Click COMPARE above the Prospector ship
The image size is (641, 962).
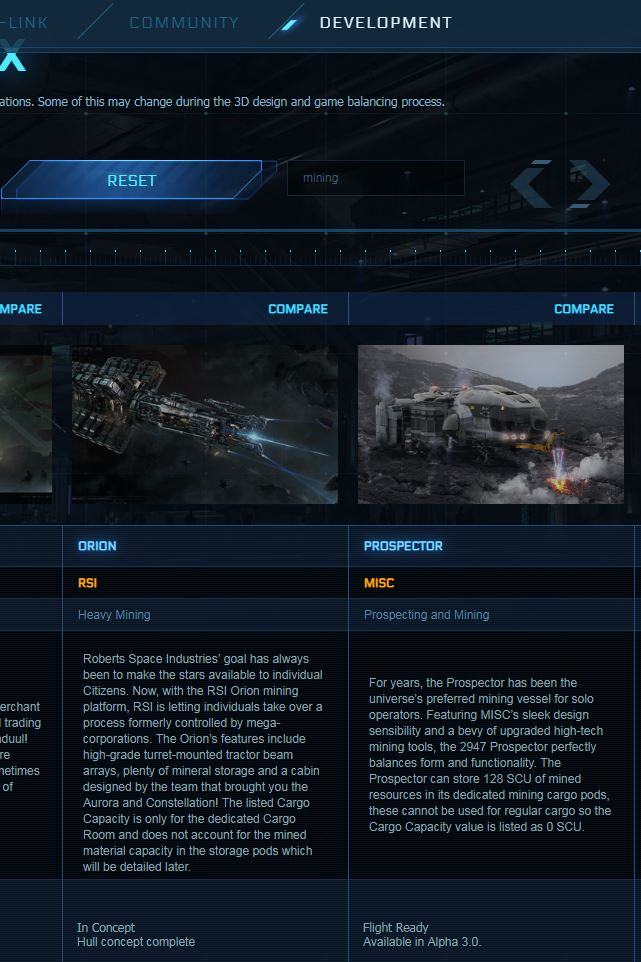pos(583,309)
